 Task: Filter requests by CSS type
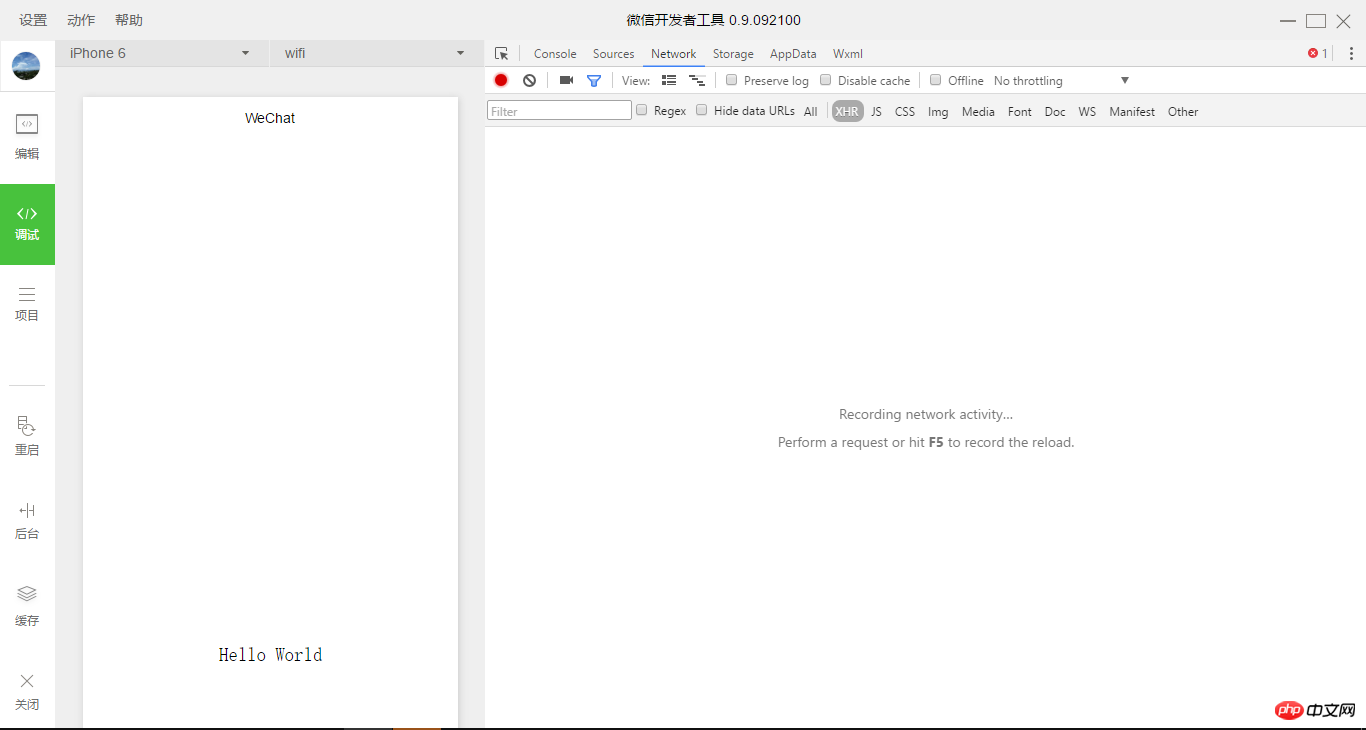(x=905, y=111)
